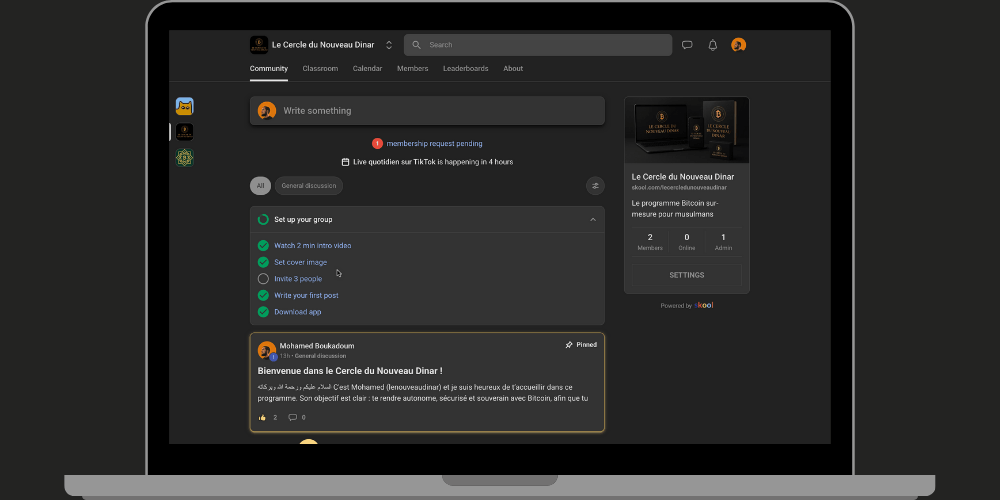Click the 2 Members stat
This screenshot has width=1000, height=500.
click(x=650, y=242)
